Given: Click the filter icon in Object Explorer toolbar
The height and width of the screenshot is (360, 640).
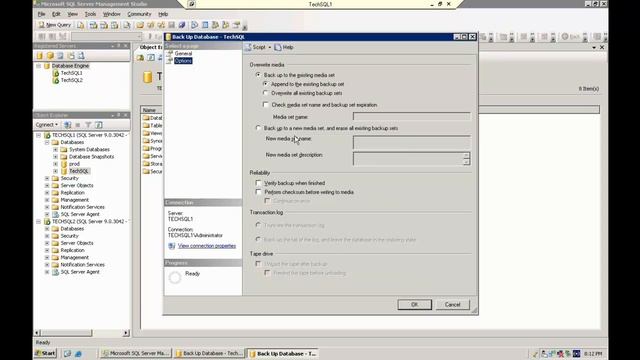Looking at the screenshot, I should 88,124.
